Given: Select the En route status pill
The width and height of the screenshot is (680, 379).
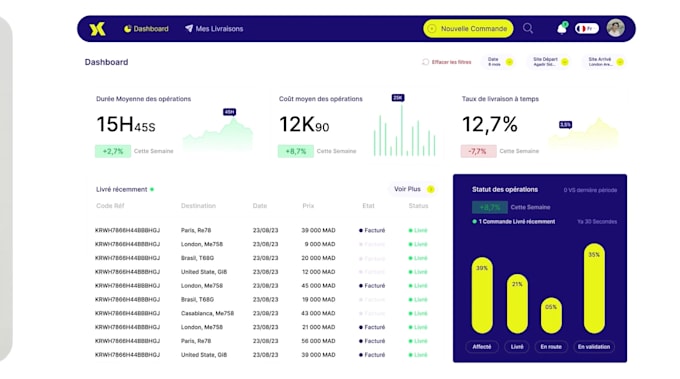Looking at the screenshot, I should click(x=551, y=346).
